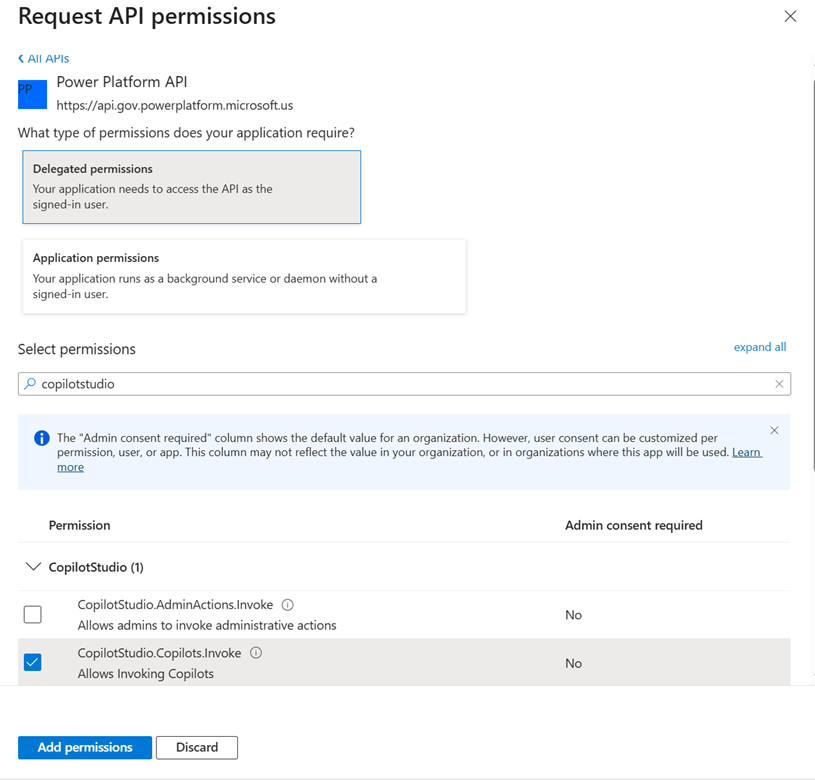Close the Request API permissions panel

click(790, 17)
